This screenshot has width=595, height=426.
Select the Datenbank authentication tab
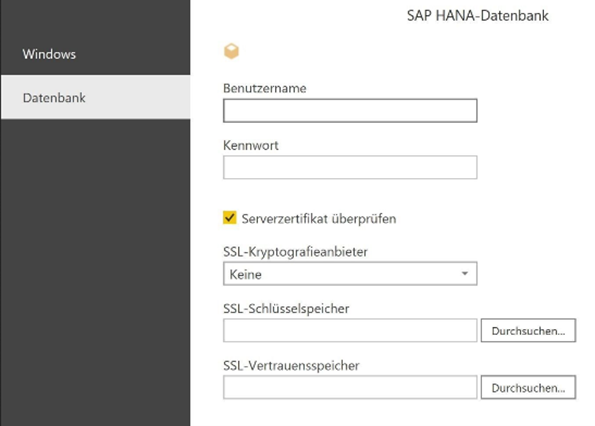tap(95, 97)
